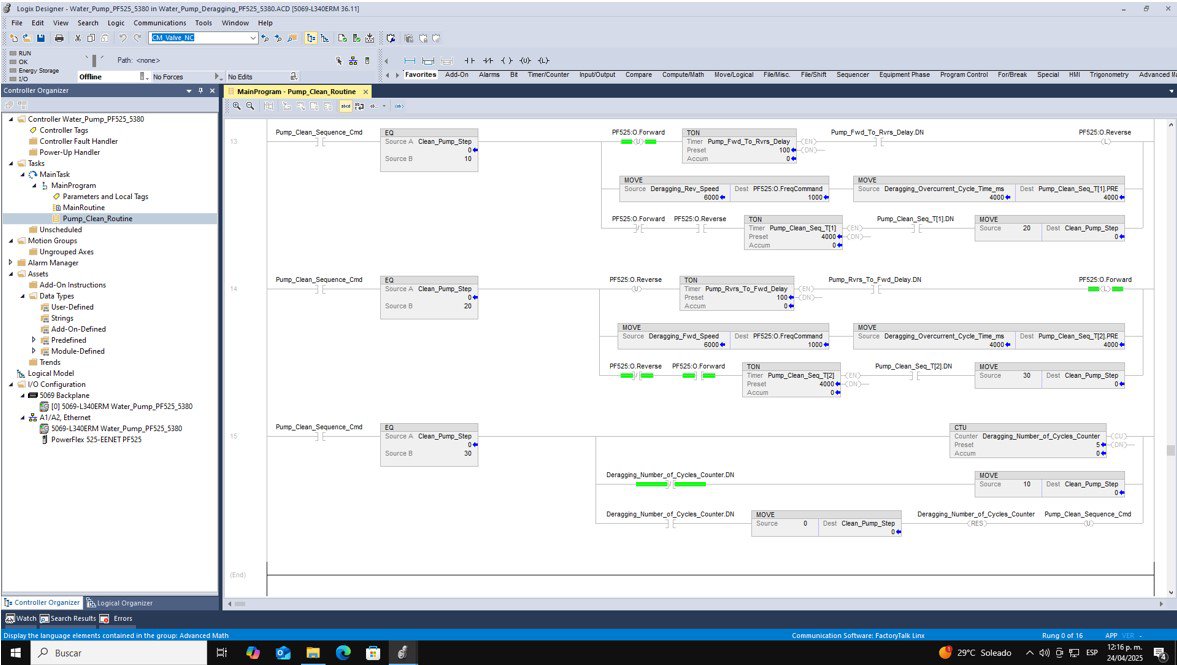1177x665 pixels.
Task: Open the tag search combo box dropdown
Action: (x=253, y=38)
